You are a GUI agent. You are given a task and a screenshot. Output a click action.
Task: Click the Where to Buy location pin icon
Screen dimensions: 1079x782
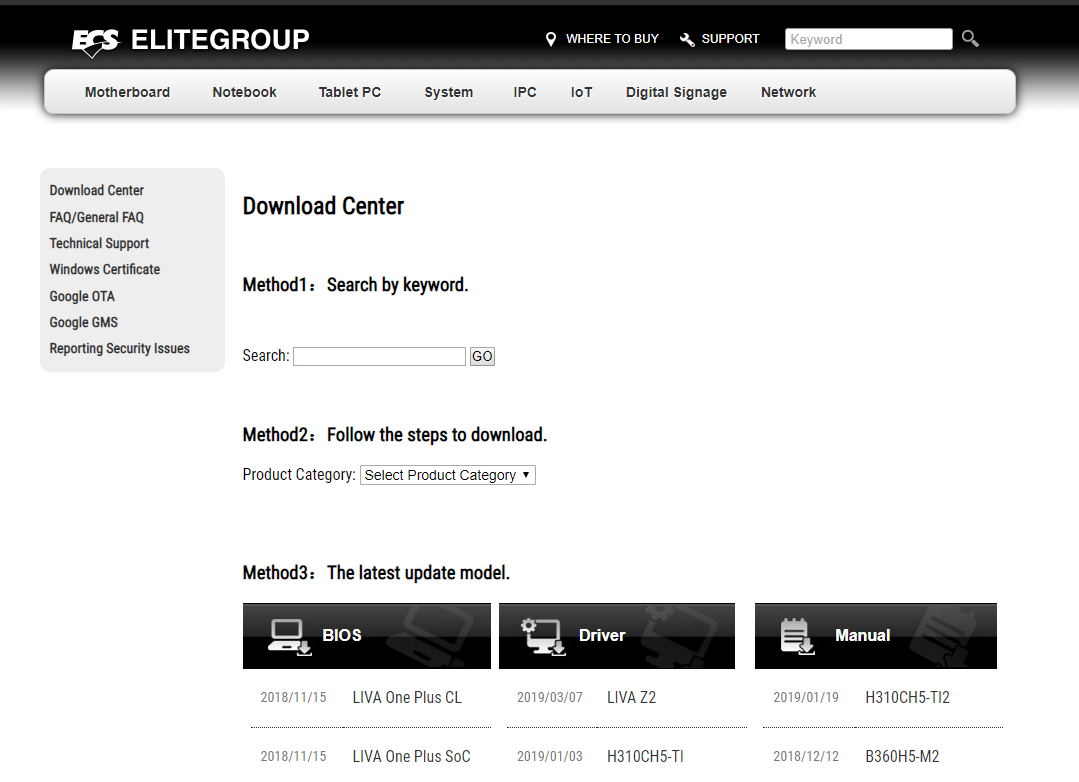tap(551, 39)
